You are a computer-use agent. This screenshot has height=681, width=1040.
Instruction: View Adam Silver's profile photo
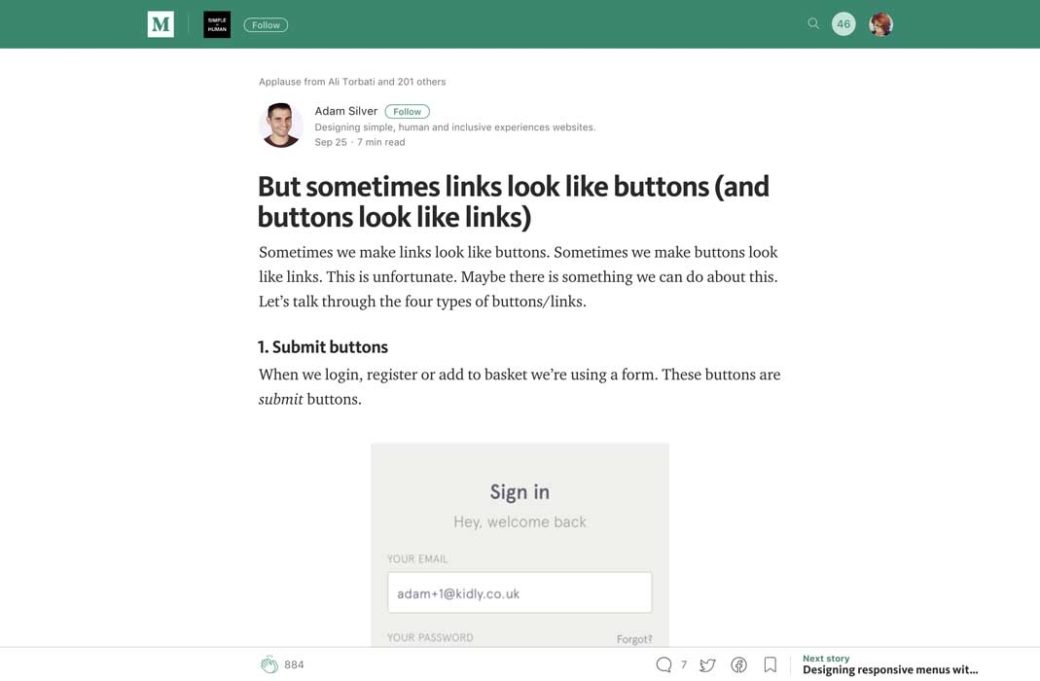[x=281, y=126]
